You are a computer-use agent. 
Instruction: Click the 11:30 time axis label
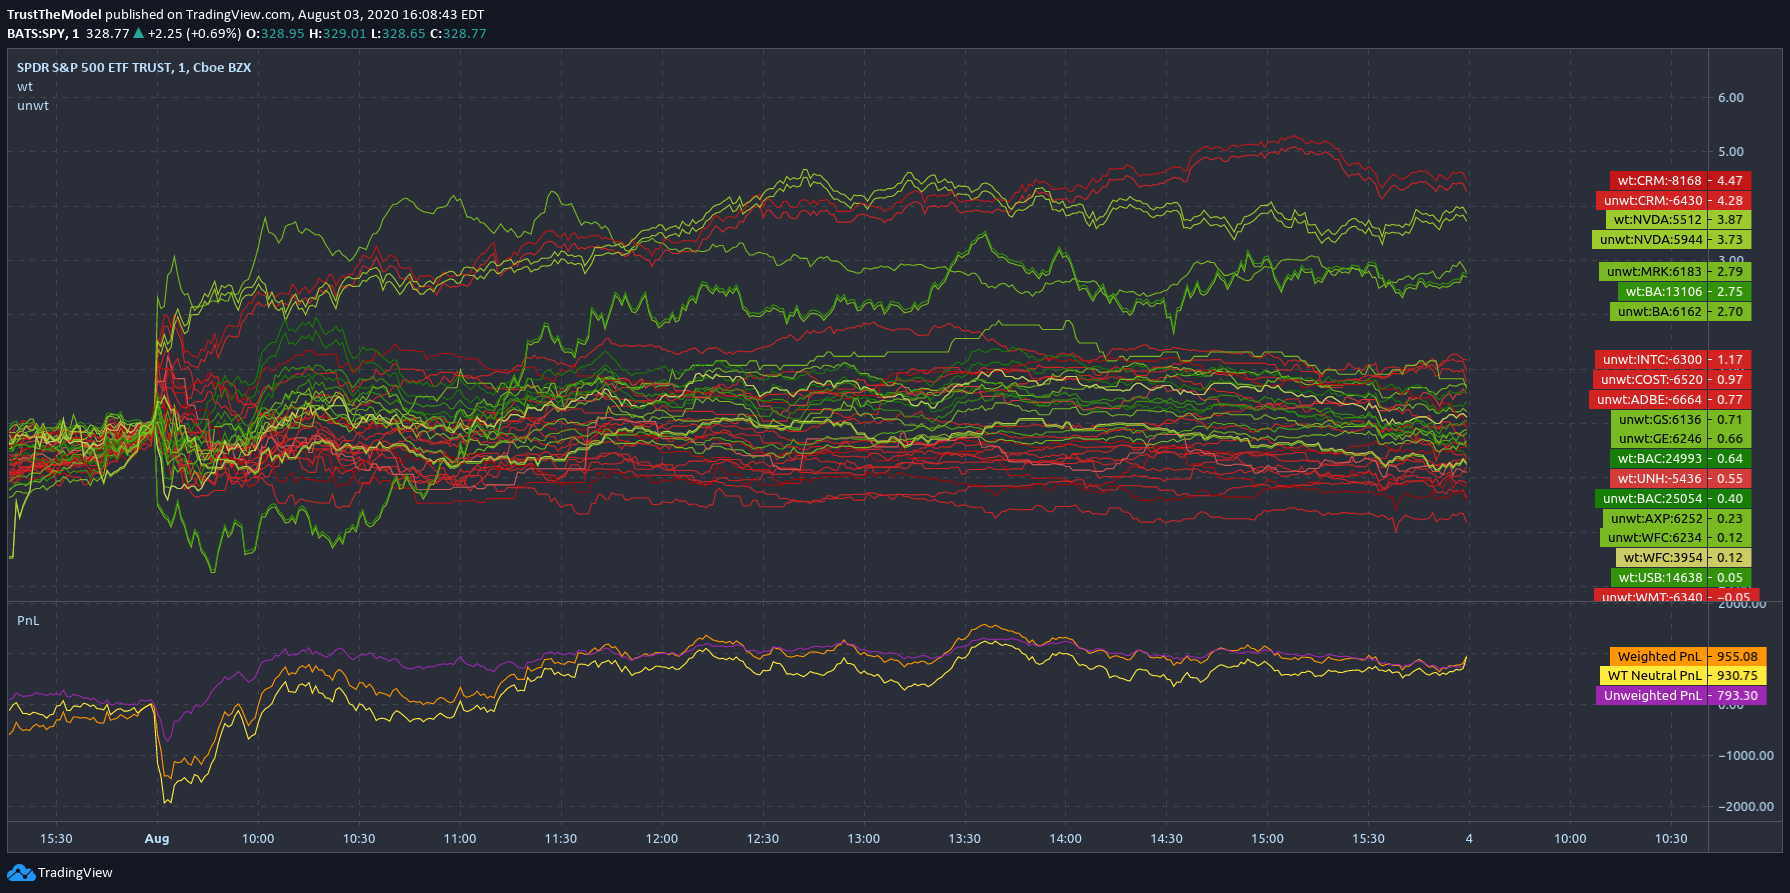(561, 839)
